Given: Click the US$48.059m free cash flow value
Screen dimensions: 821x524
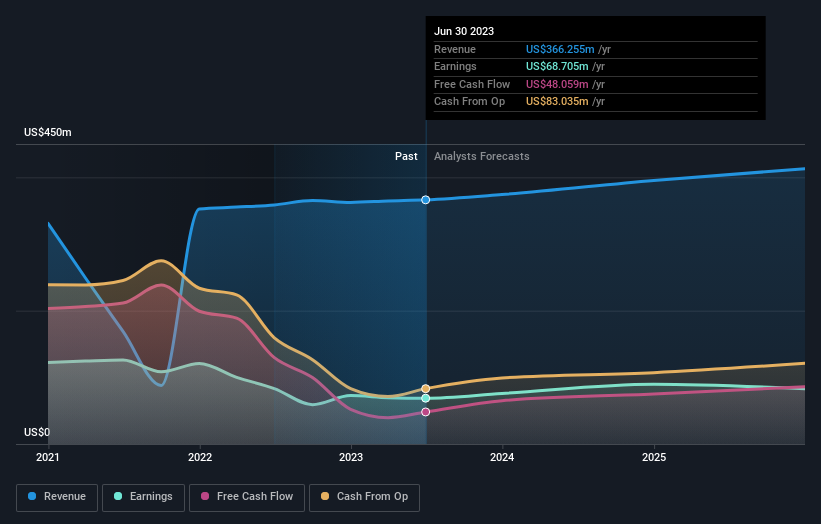Looking at the screenshot, I should pos(557,84).
